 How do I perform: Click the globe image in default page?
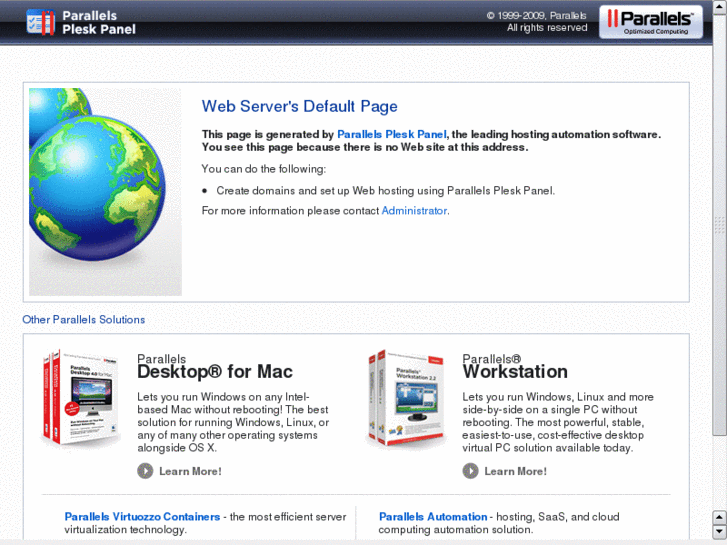(105, 192)
